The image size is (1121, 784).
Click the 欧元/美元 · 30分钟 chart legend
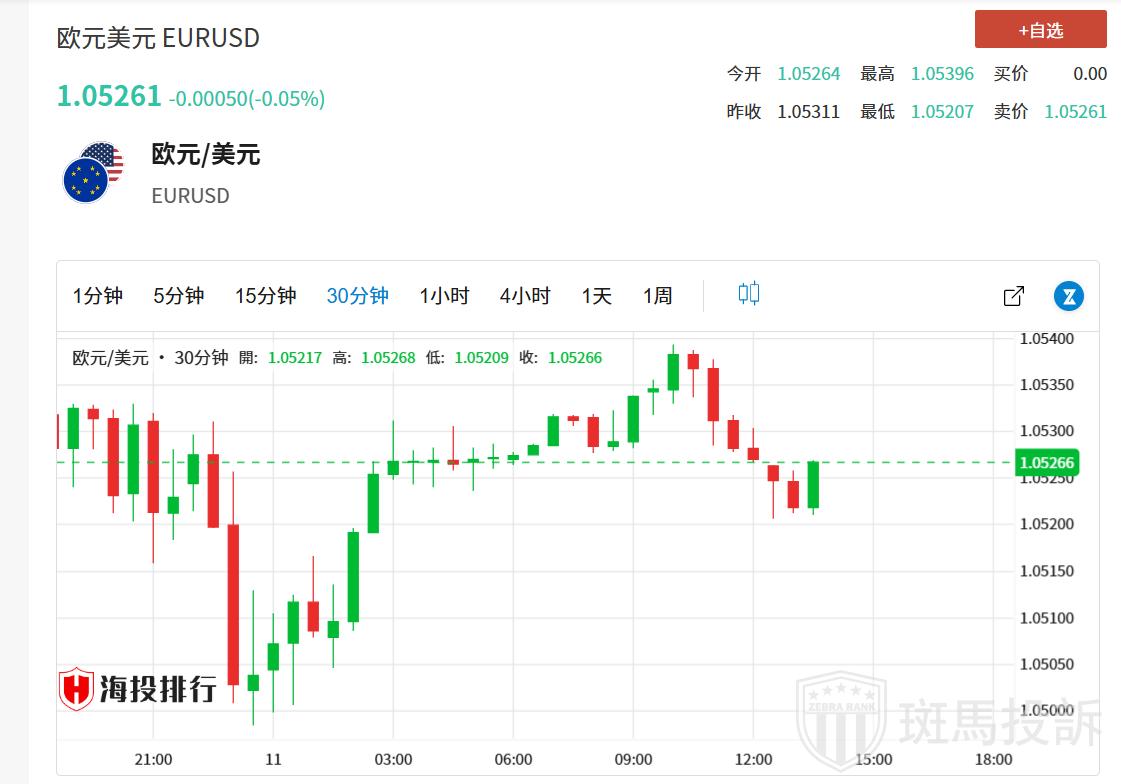pos(150,357)
